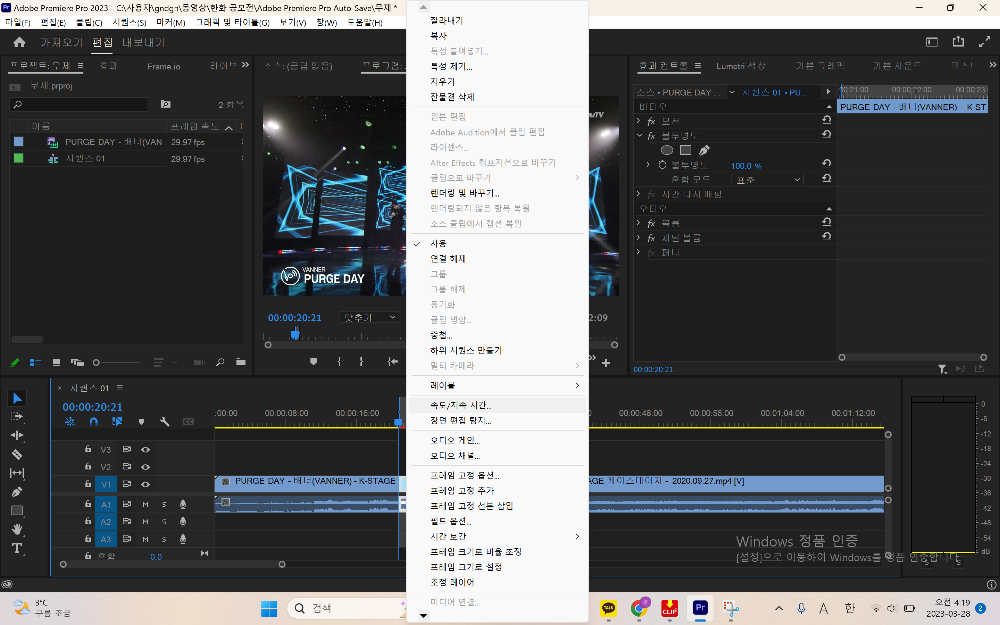The image size is (1000, 625).
Task: Toggle opacity stopwatch animation
Action: point(663,165)
